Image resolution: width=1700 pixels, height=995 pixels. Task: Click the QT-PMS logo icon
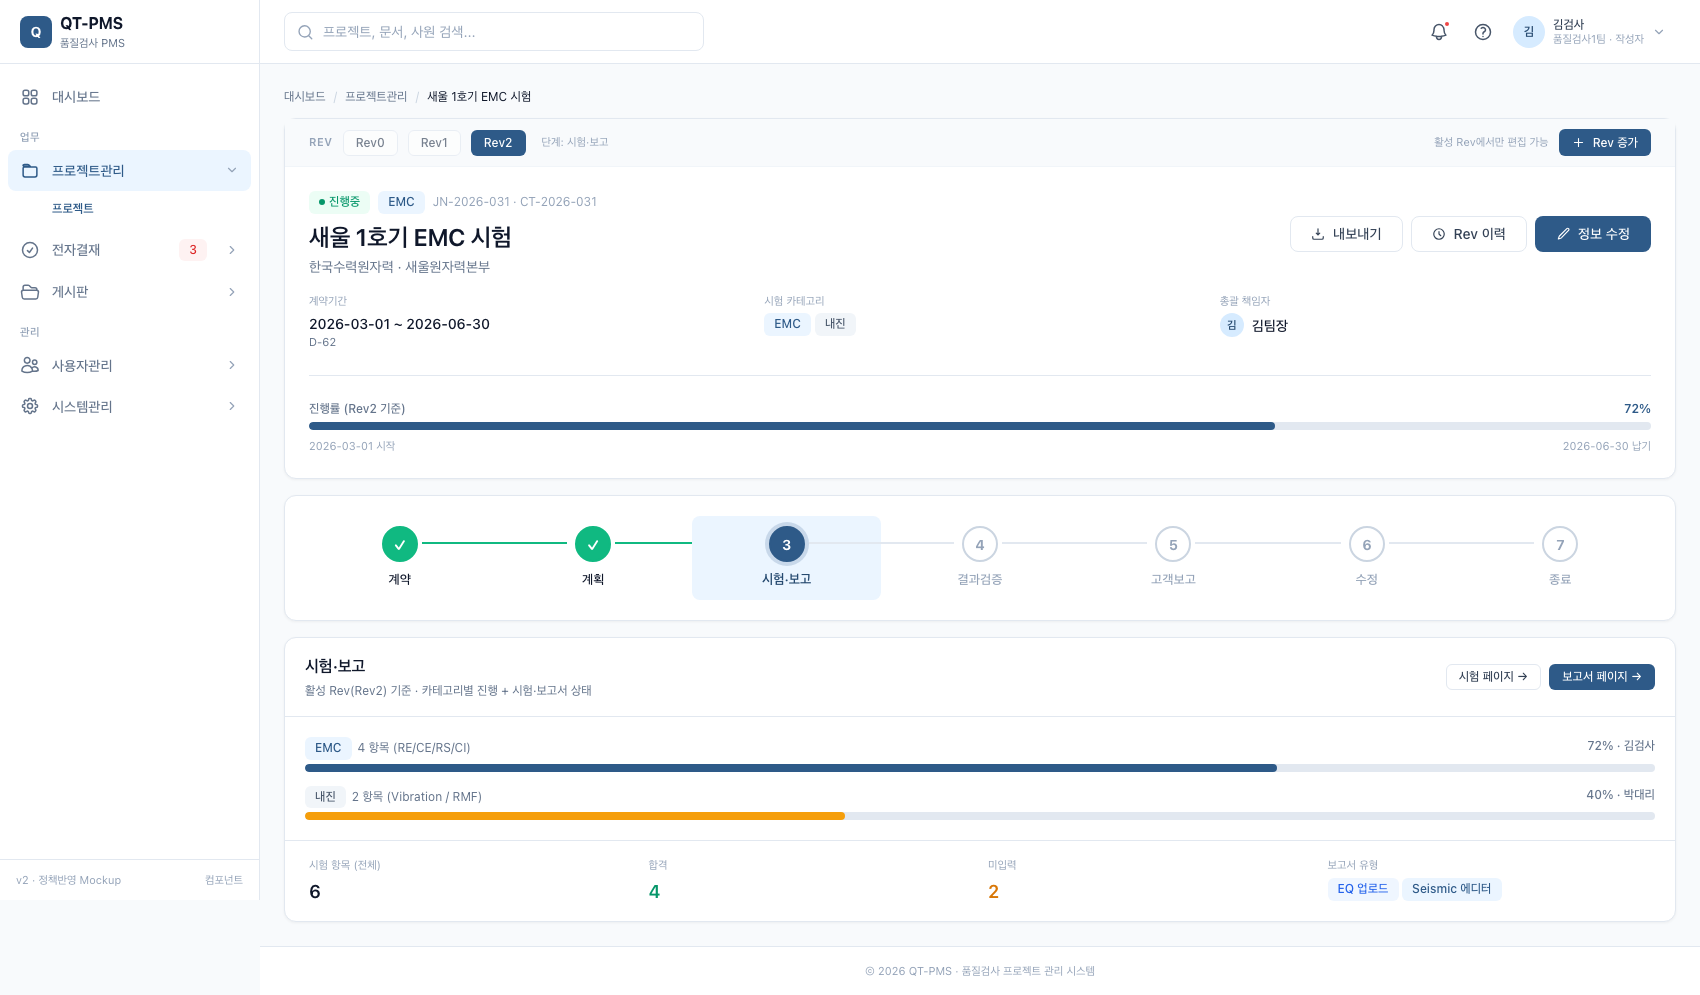pos(36,32)
